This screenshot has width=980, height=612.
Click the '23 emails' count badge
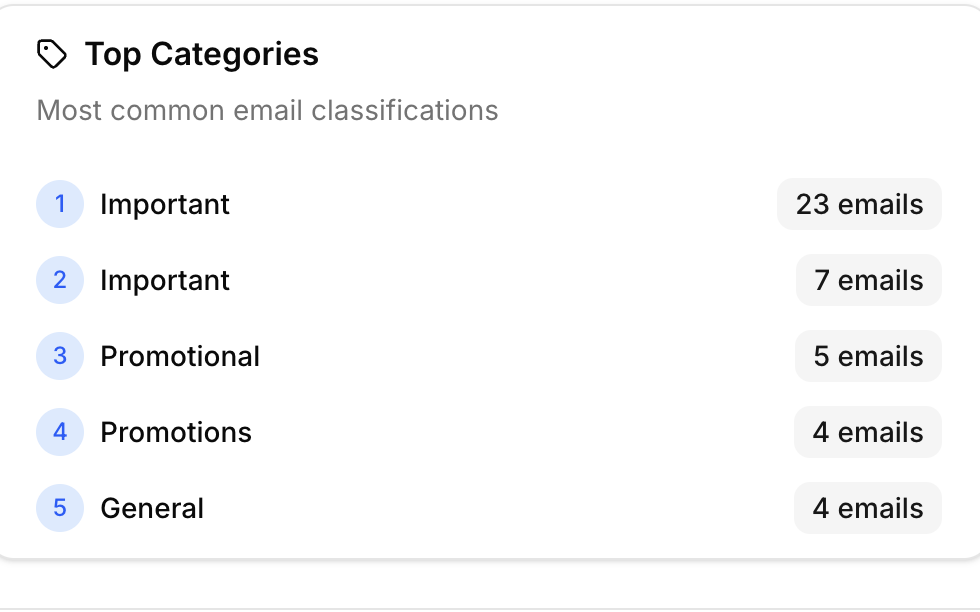(859, 204)
